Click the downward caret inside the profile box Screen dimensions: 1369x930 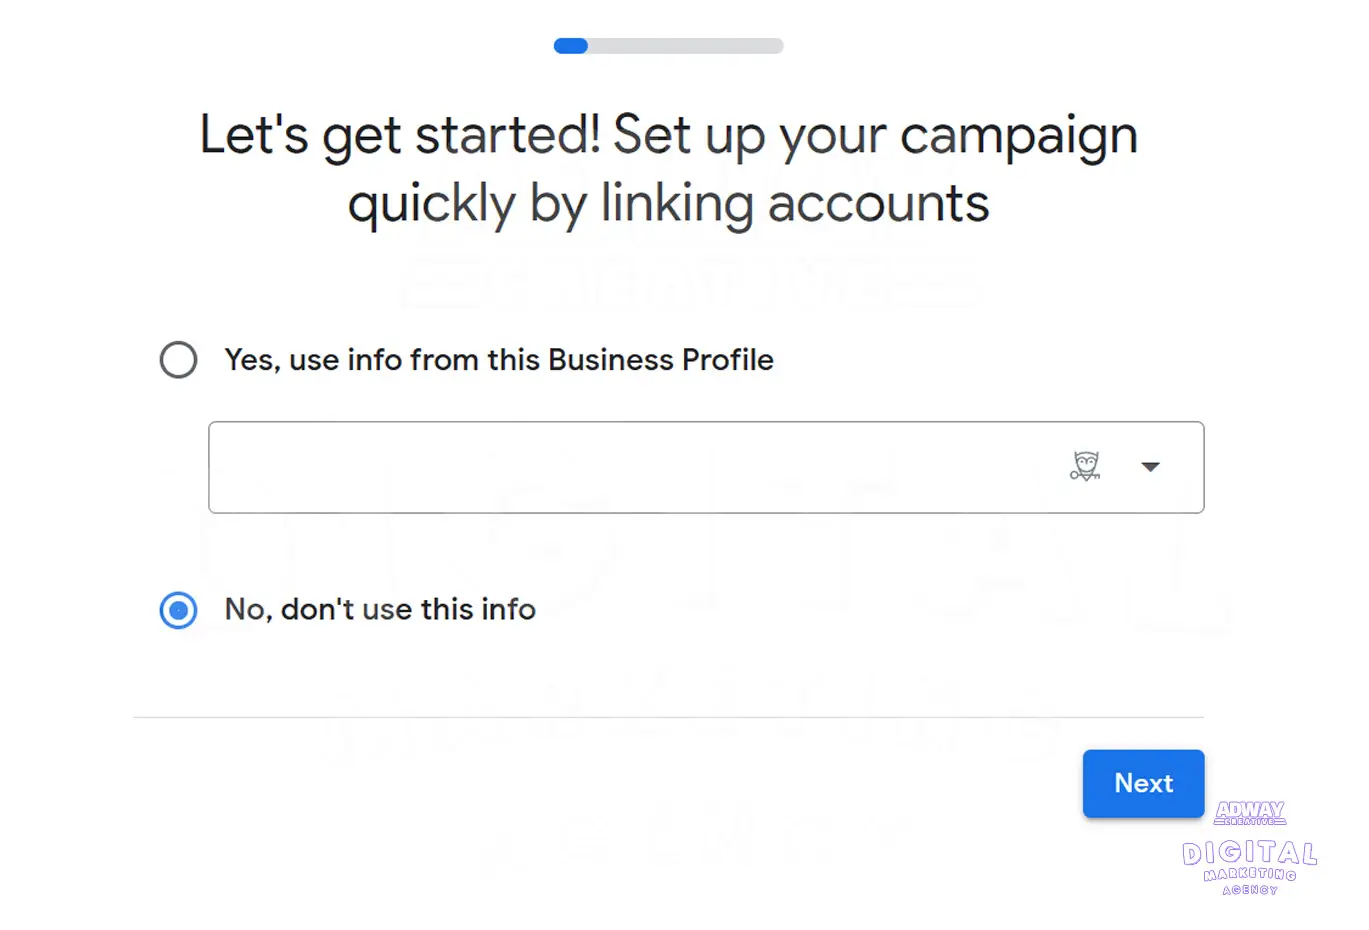tap(1150, 466)
